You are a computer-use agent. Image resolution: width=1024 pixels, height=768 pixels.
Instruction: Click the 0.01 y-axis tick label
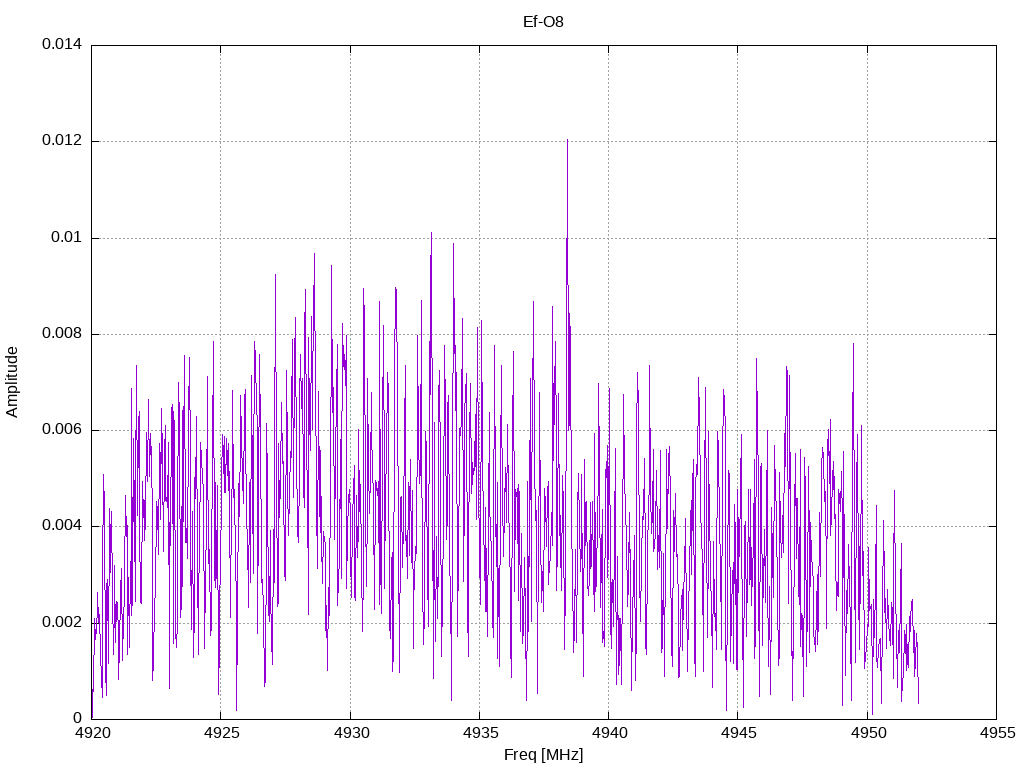(67, 237)
